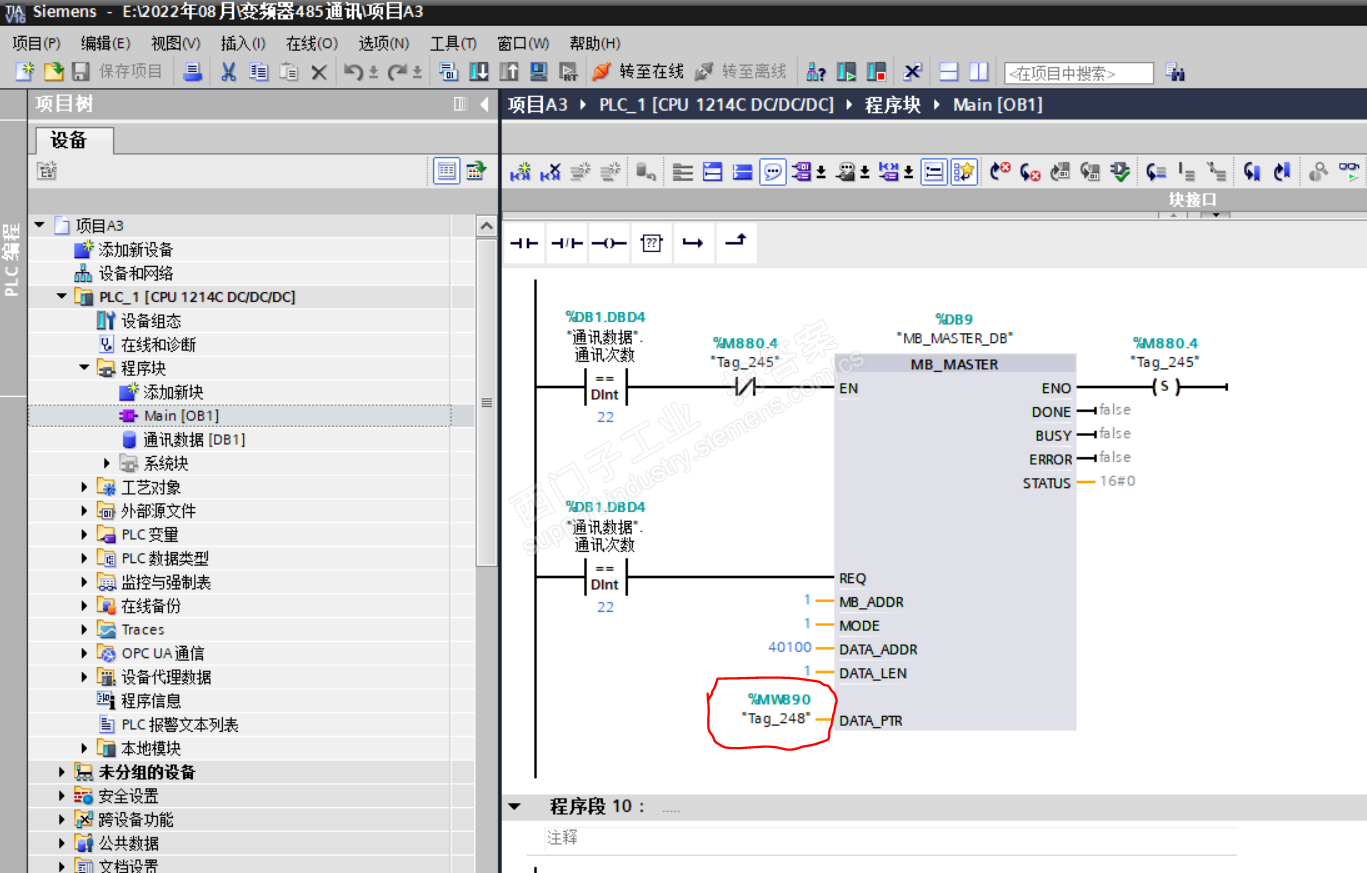Insert an output coil instruction
This screenshot has width=1367, height=873.
tap(609, 243)
